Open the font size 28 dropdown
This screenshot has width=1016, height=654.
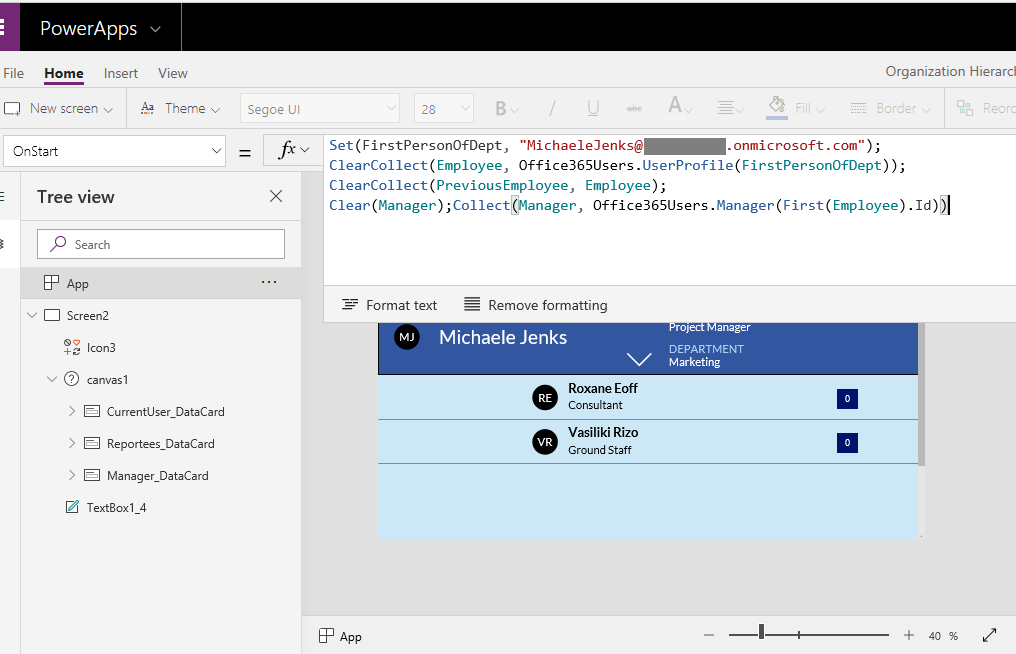click(x=443, y=107)
